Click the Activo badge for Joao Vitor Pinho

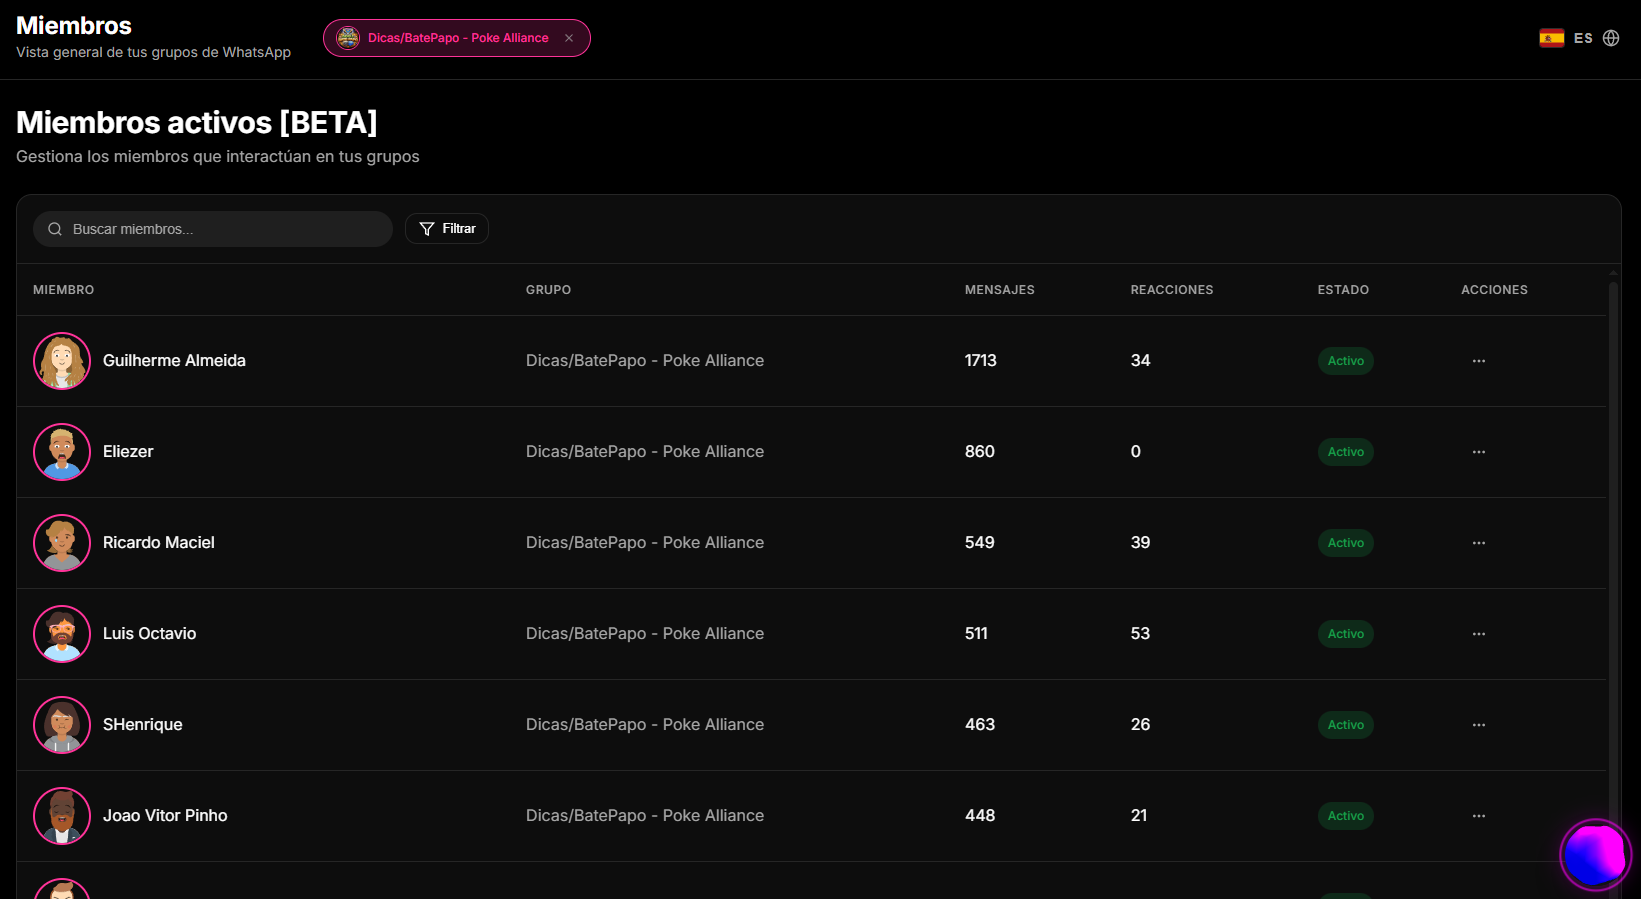[1346, 816]
